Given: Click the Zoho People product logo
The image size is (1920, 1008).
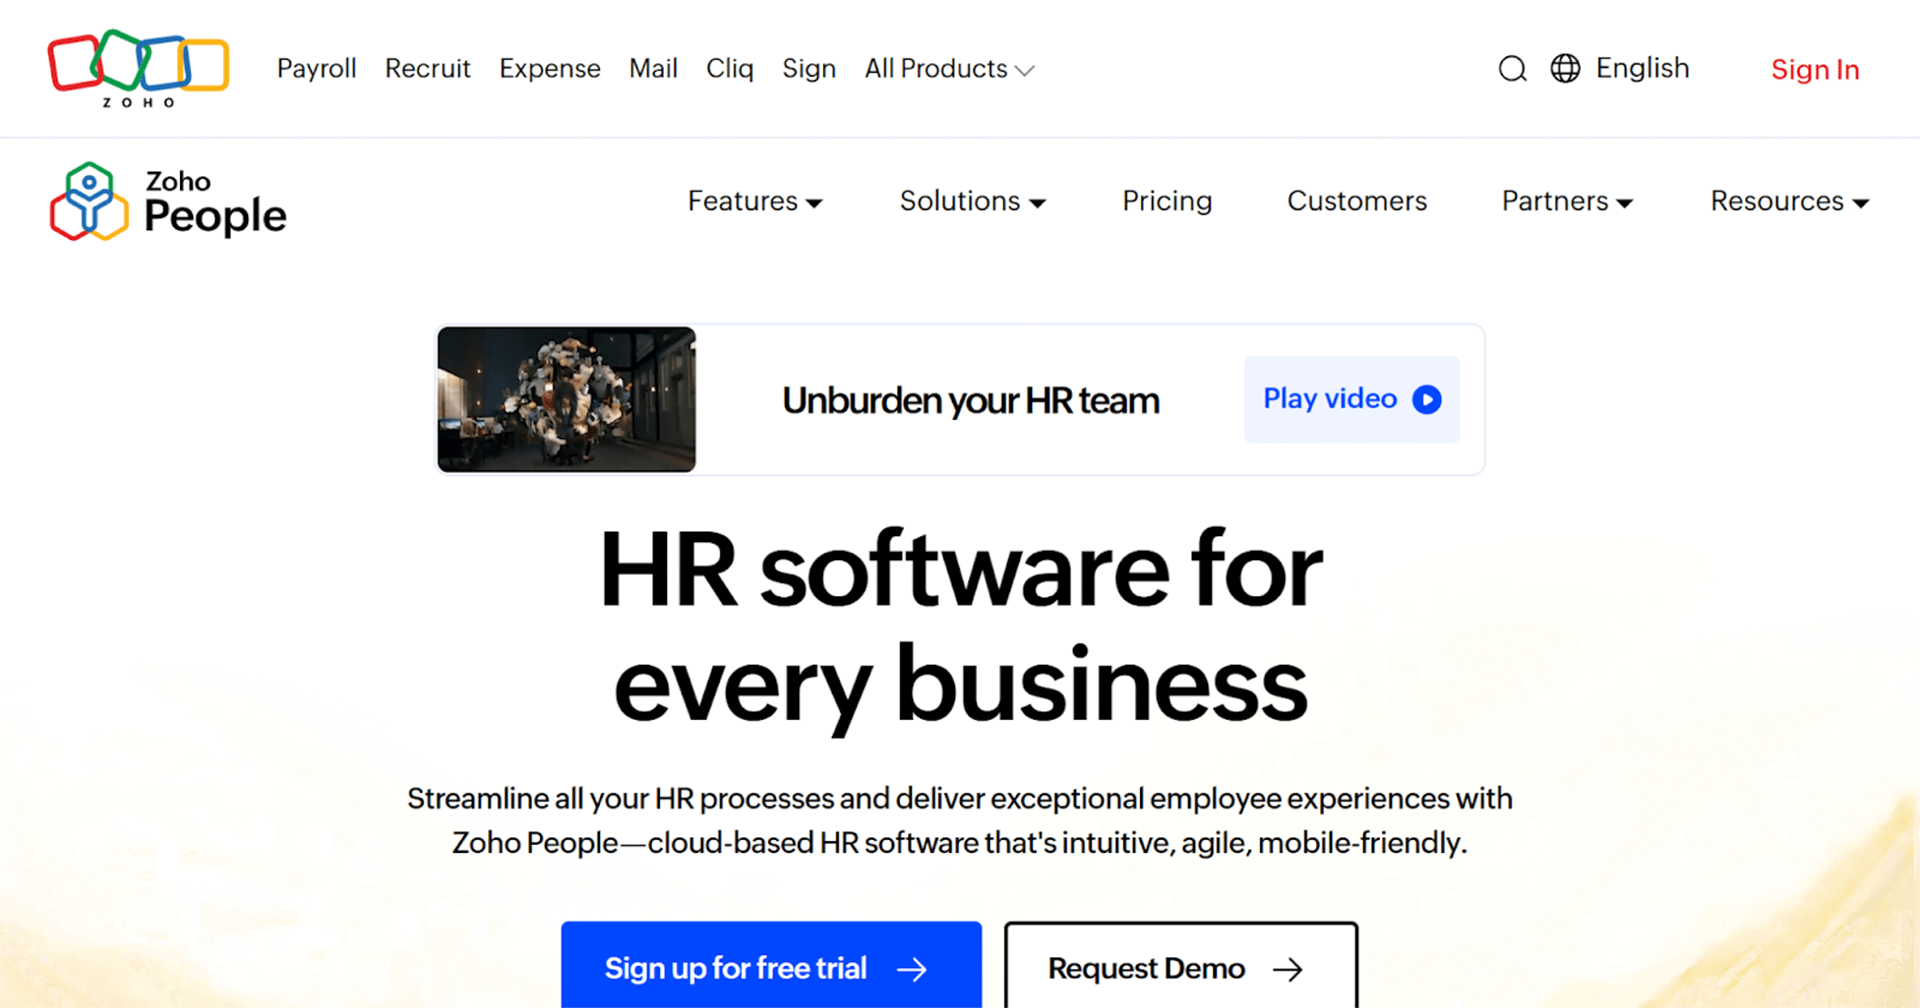Looking at the screenshot, I should click(168, 202).
